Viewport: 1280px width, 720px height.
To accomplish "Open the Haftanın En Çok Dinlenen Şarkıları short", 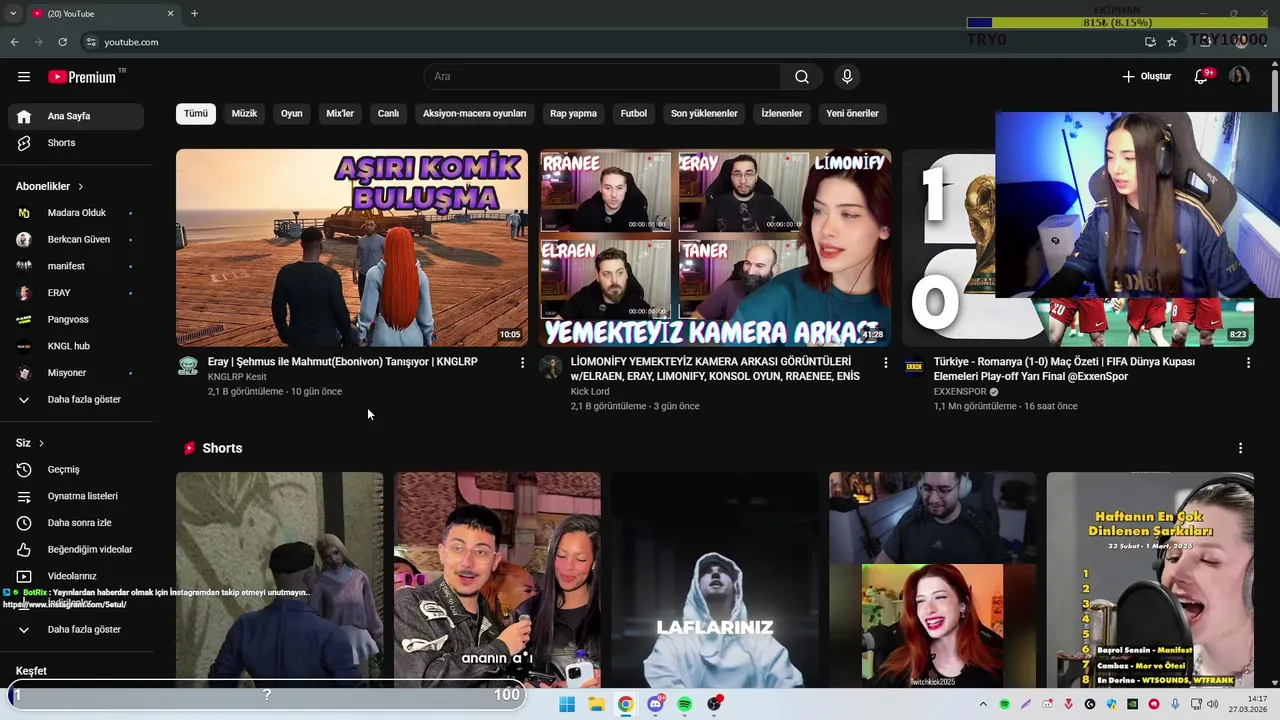I will pyautogui.click(x=1150, y=579).
